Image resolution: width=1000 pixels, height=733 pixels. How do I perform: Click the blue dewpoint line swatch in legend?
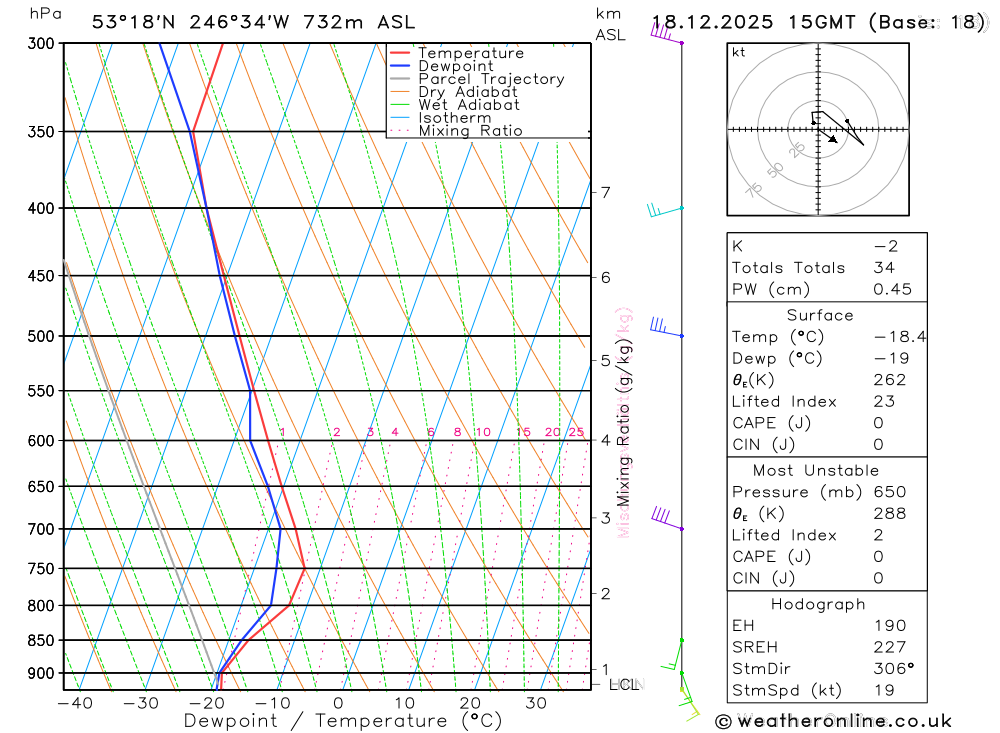coord(400,66)
